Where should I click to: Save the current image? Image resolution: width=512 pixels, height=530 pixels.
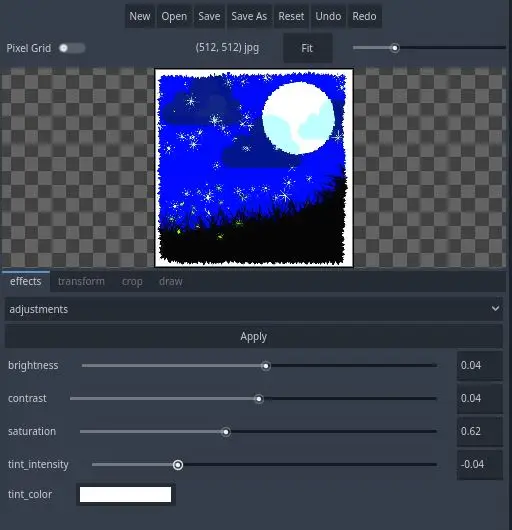pos(209,16)
